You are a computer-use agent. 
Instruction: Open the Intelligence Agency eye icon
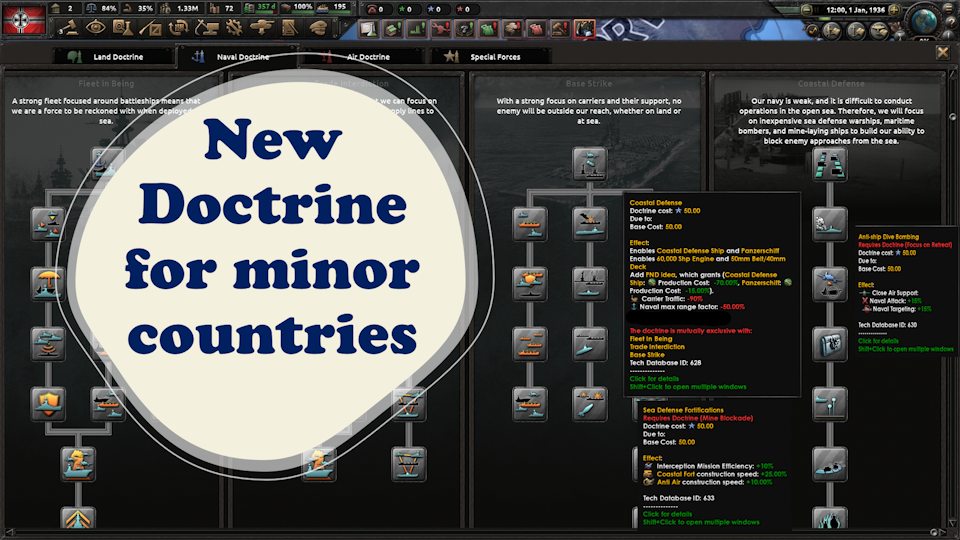(x=96, y=28)
